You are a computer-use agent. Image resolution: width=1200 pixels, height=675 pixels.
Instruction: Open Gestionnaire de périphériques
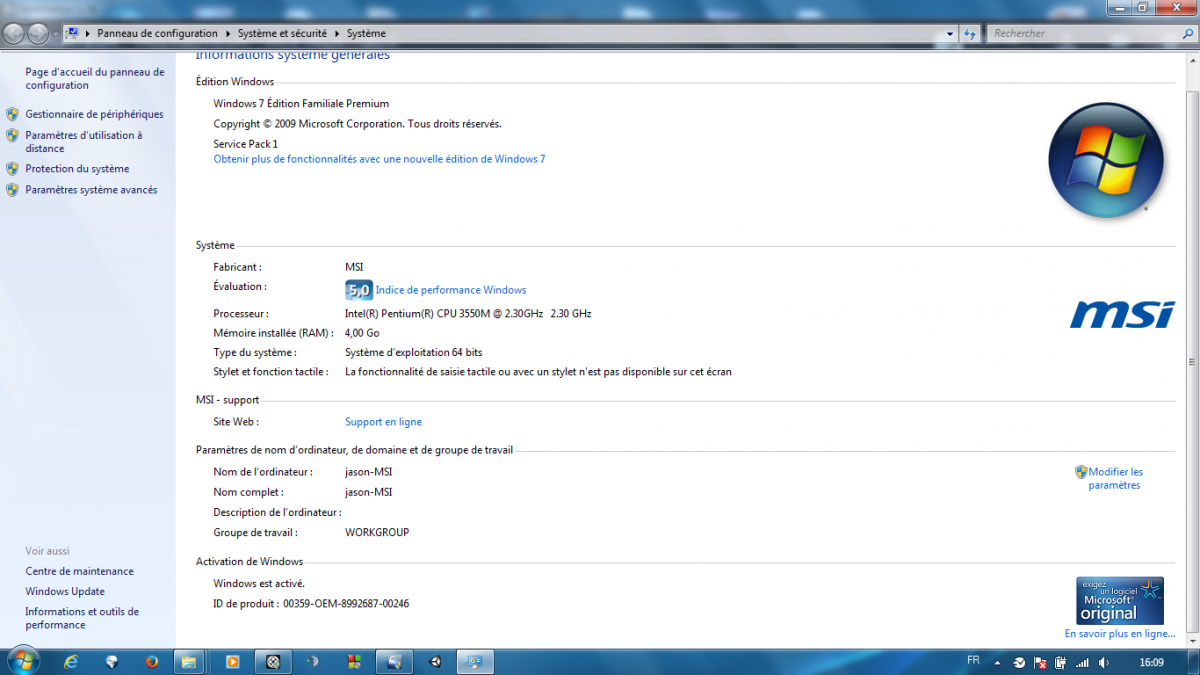pos(94,114)
